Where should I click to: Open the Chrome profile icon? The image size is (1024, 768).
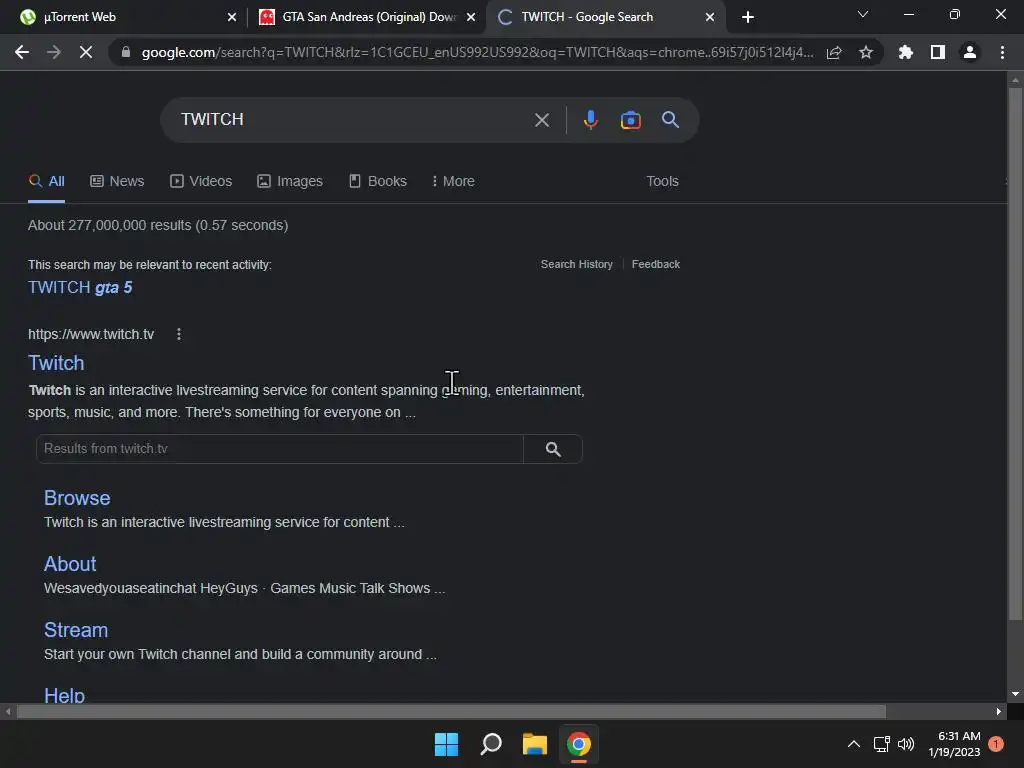[x=970, y=52]
